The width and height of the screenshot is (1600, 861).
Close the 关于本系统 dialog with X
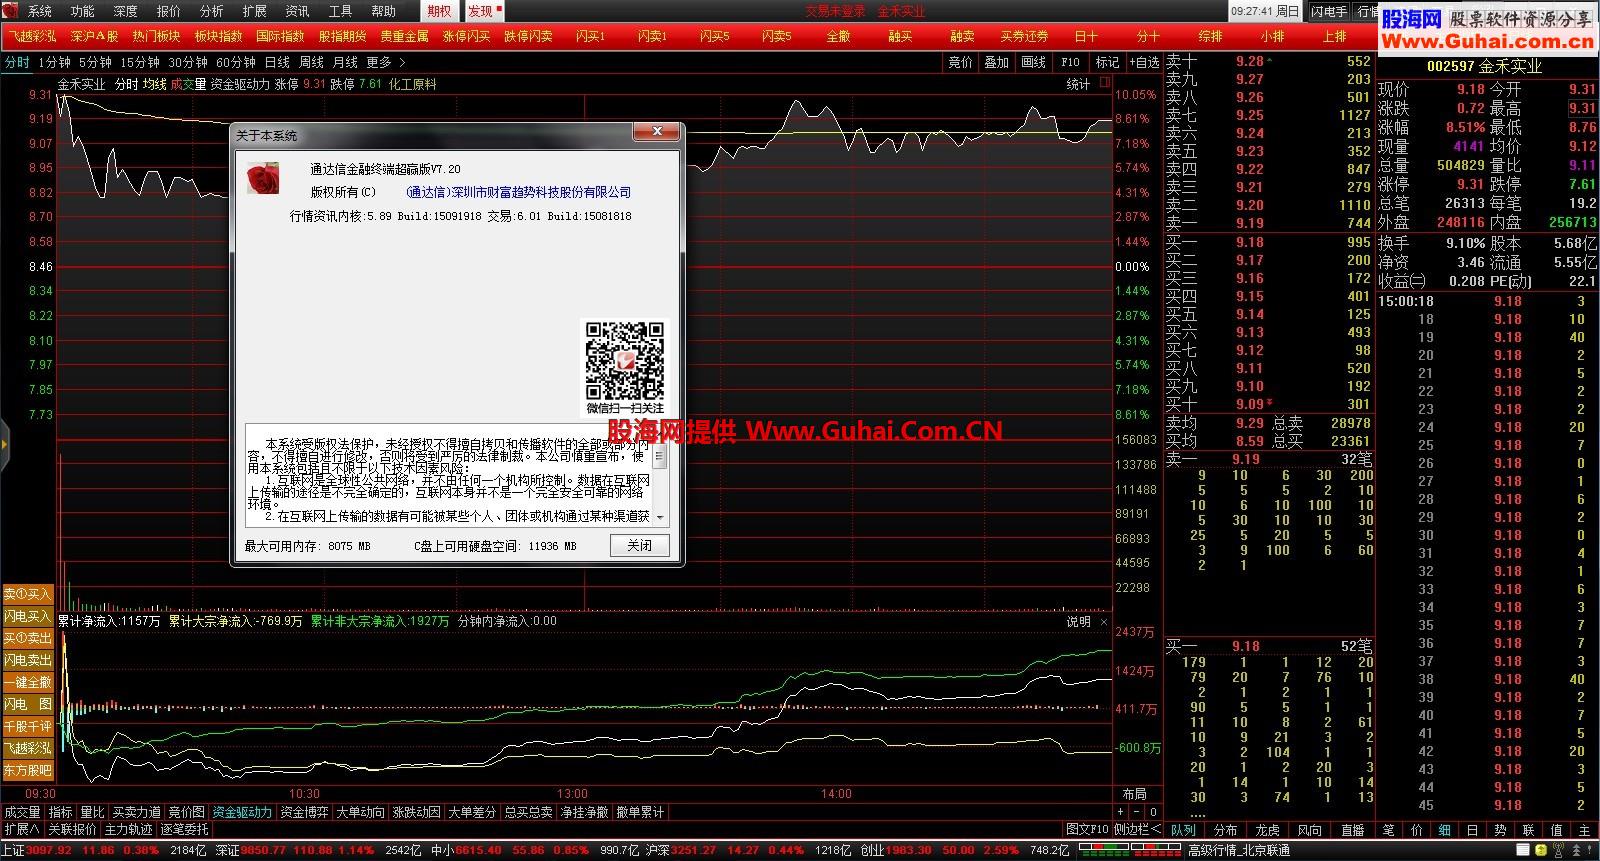point(657,132)
